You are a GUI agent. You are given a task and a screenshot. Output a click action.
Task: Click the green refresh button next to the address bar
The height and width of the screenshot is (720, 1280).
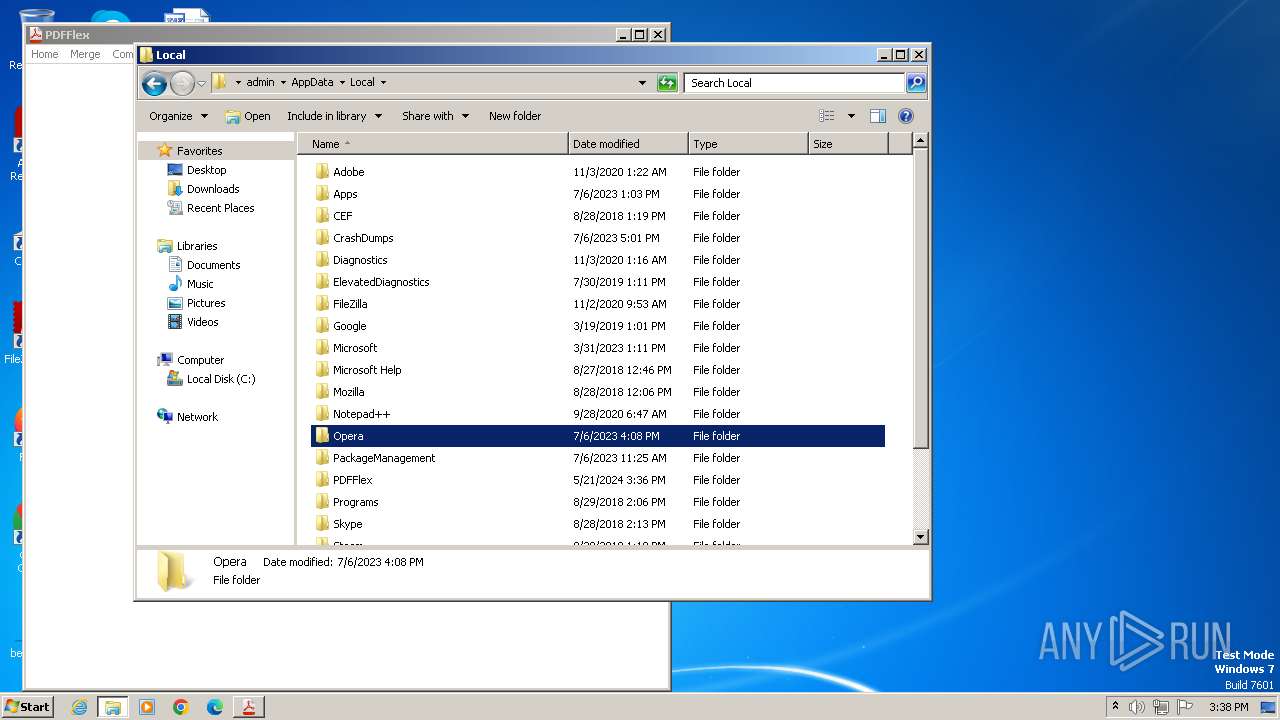click(667, 83)
